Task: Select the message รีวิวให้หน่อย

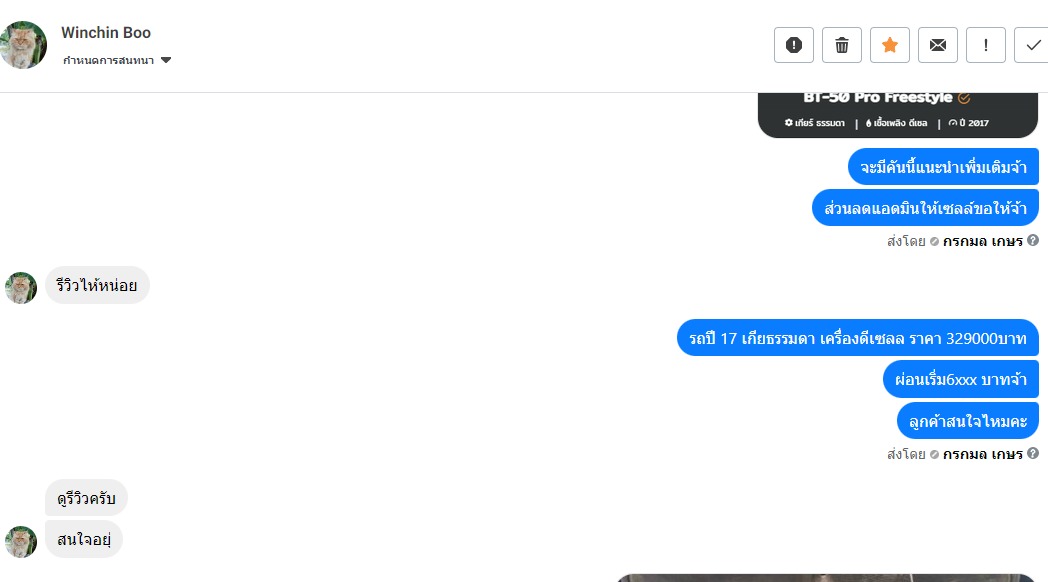Action: click(97, 285)
